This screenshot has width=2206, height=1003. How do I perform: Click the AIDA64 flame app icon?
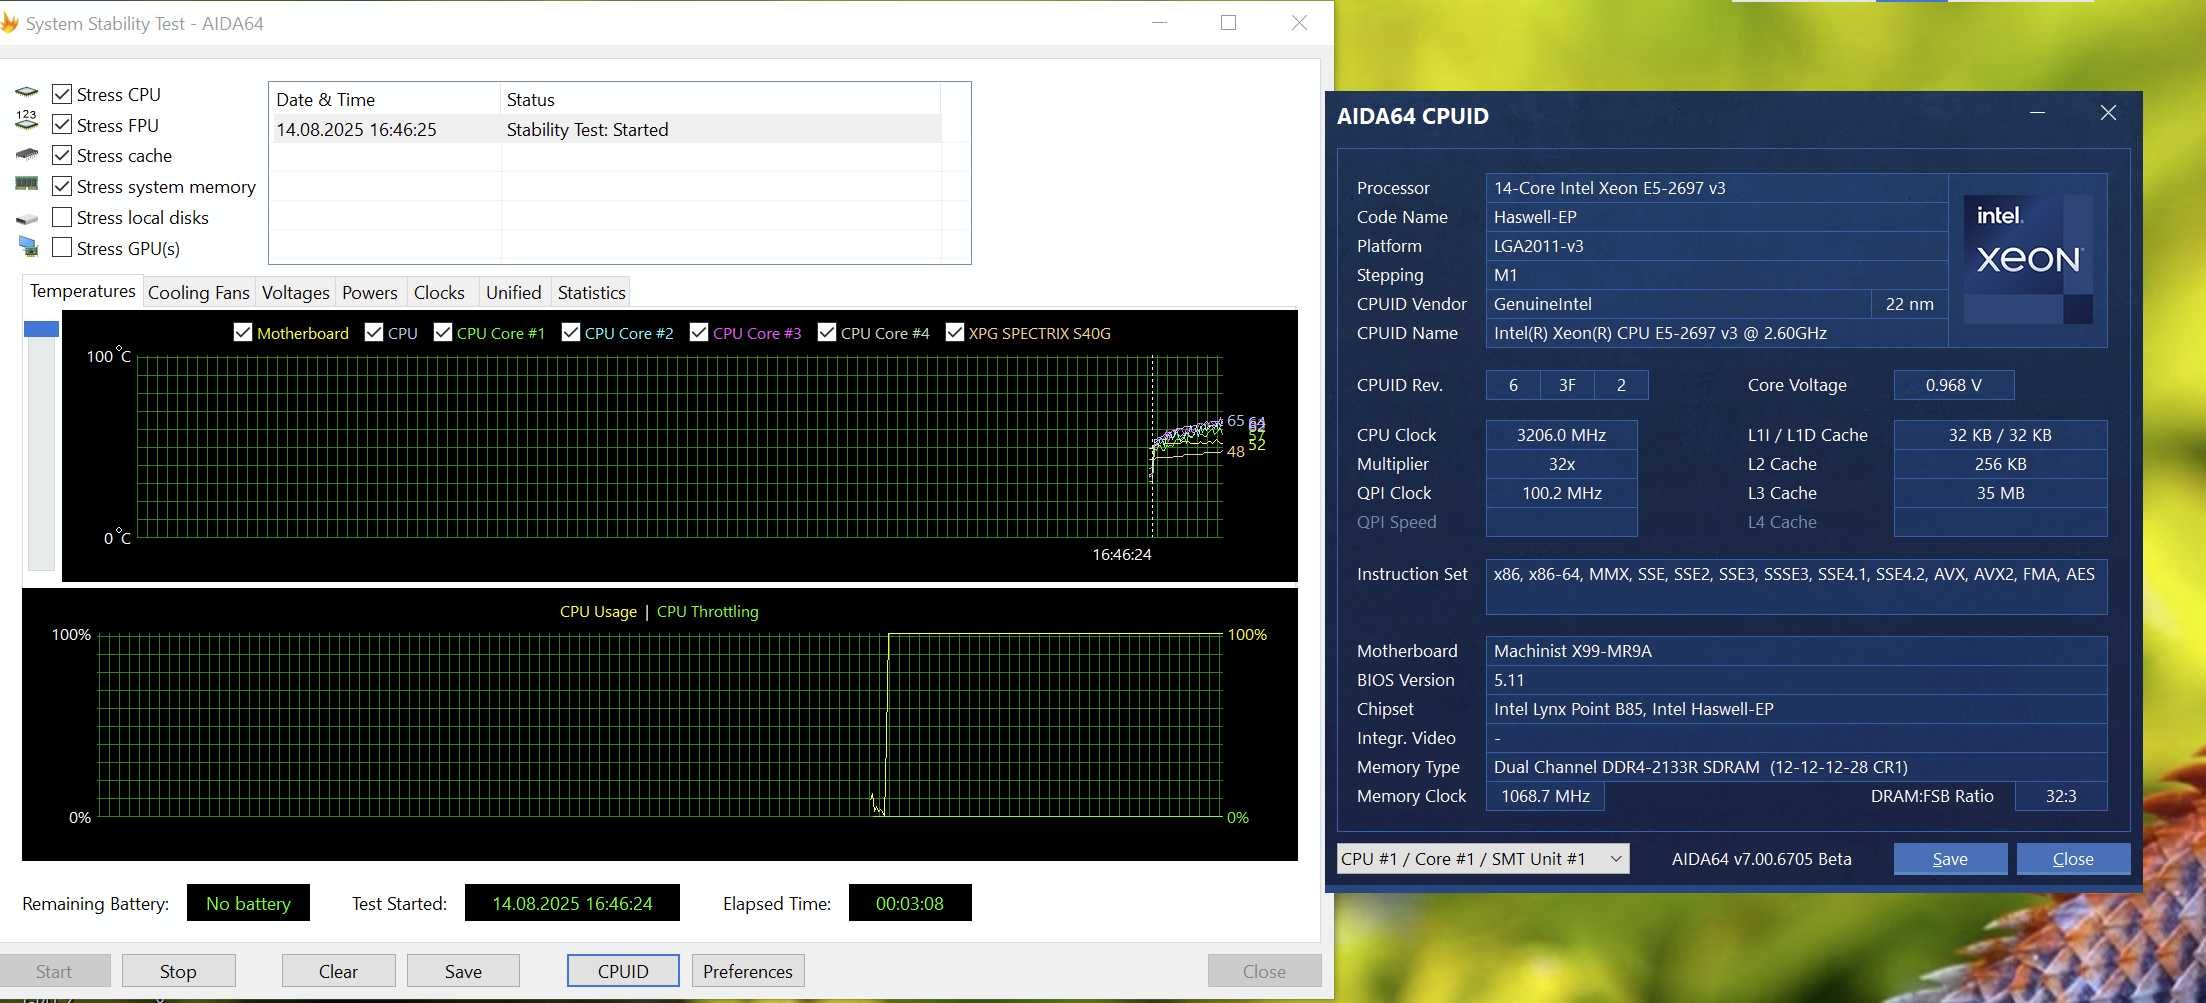point(9,22)
